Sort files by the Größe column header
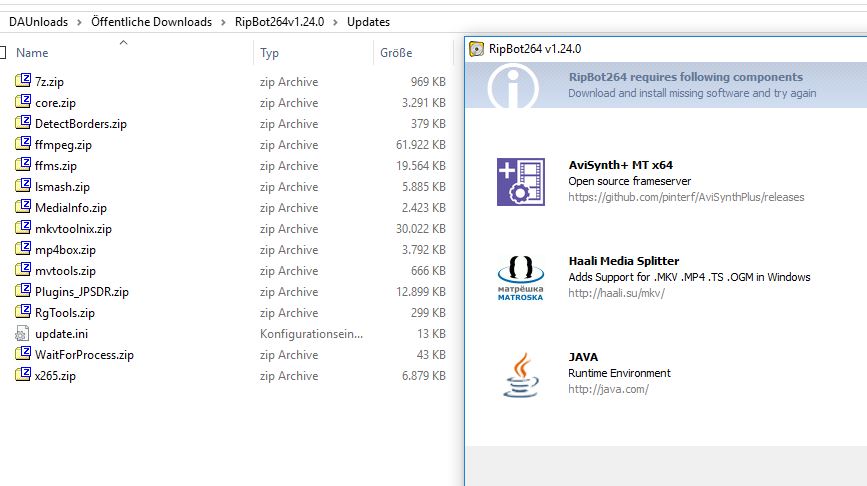 coord(396,53)
